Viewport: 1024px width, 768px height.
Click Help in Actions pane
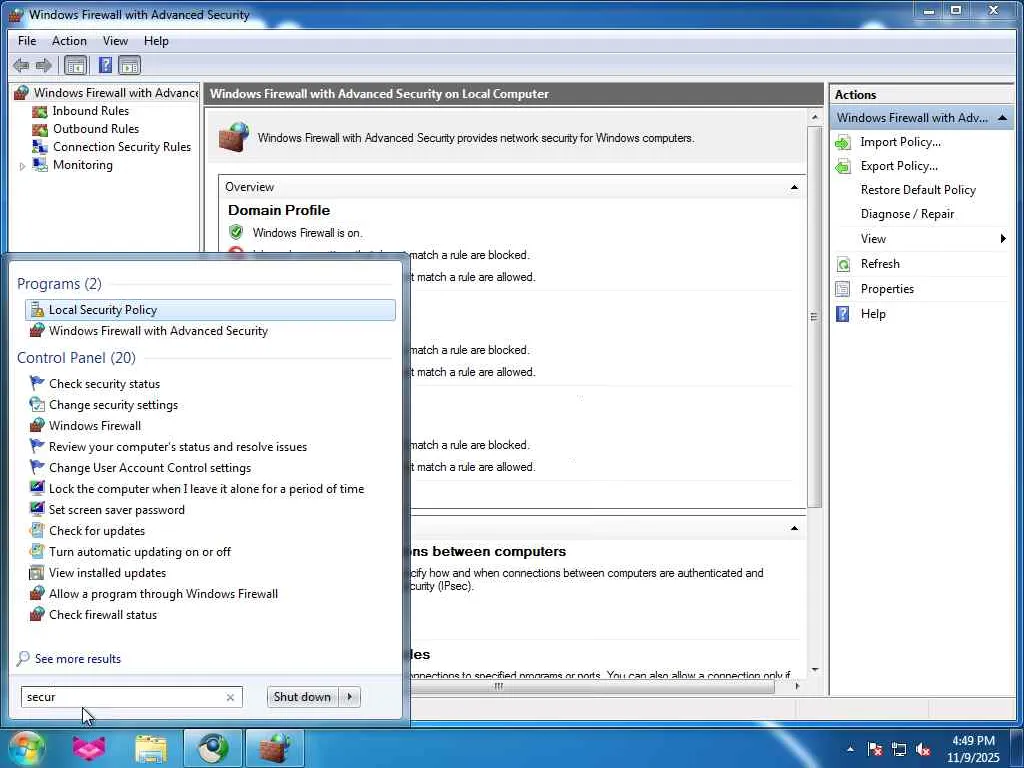coord(872,314)
